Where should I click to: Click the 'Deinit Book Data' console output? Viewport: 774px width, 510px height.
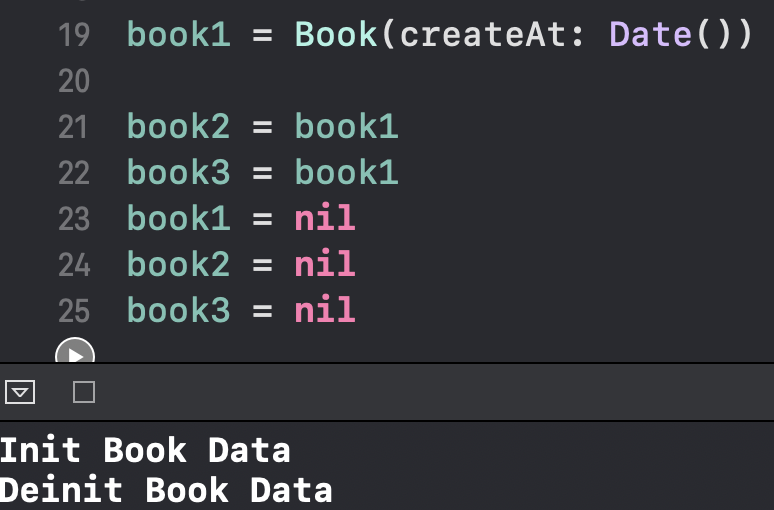(x=166, y=490)
